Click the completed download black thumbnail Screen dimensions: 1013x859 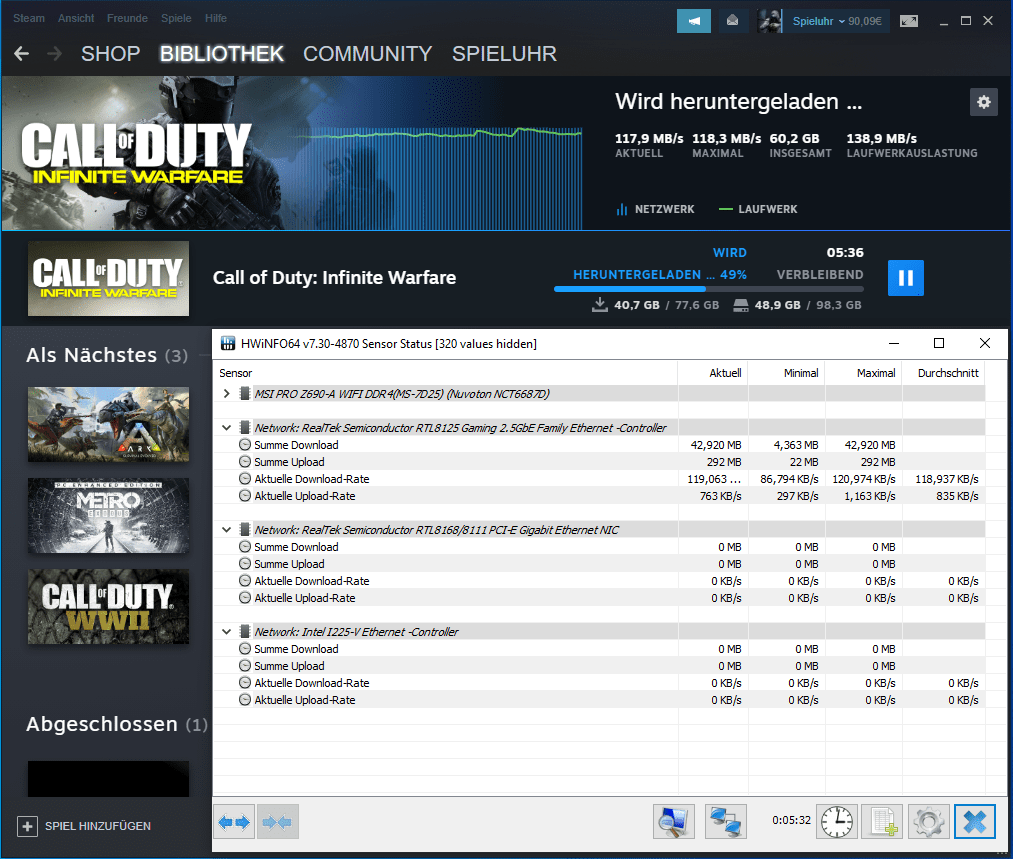tap(109, 779)
